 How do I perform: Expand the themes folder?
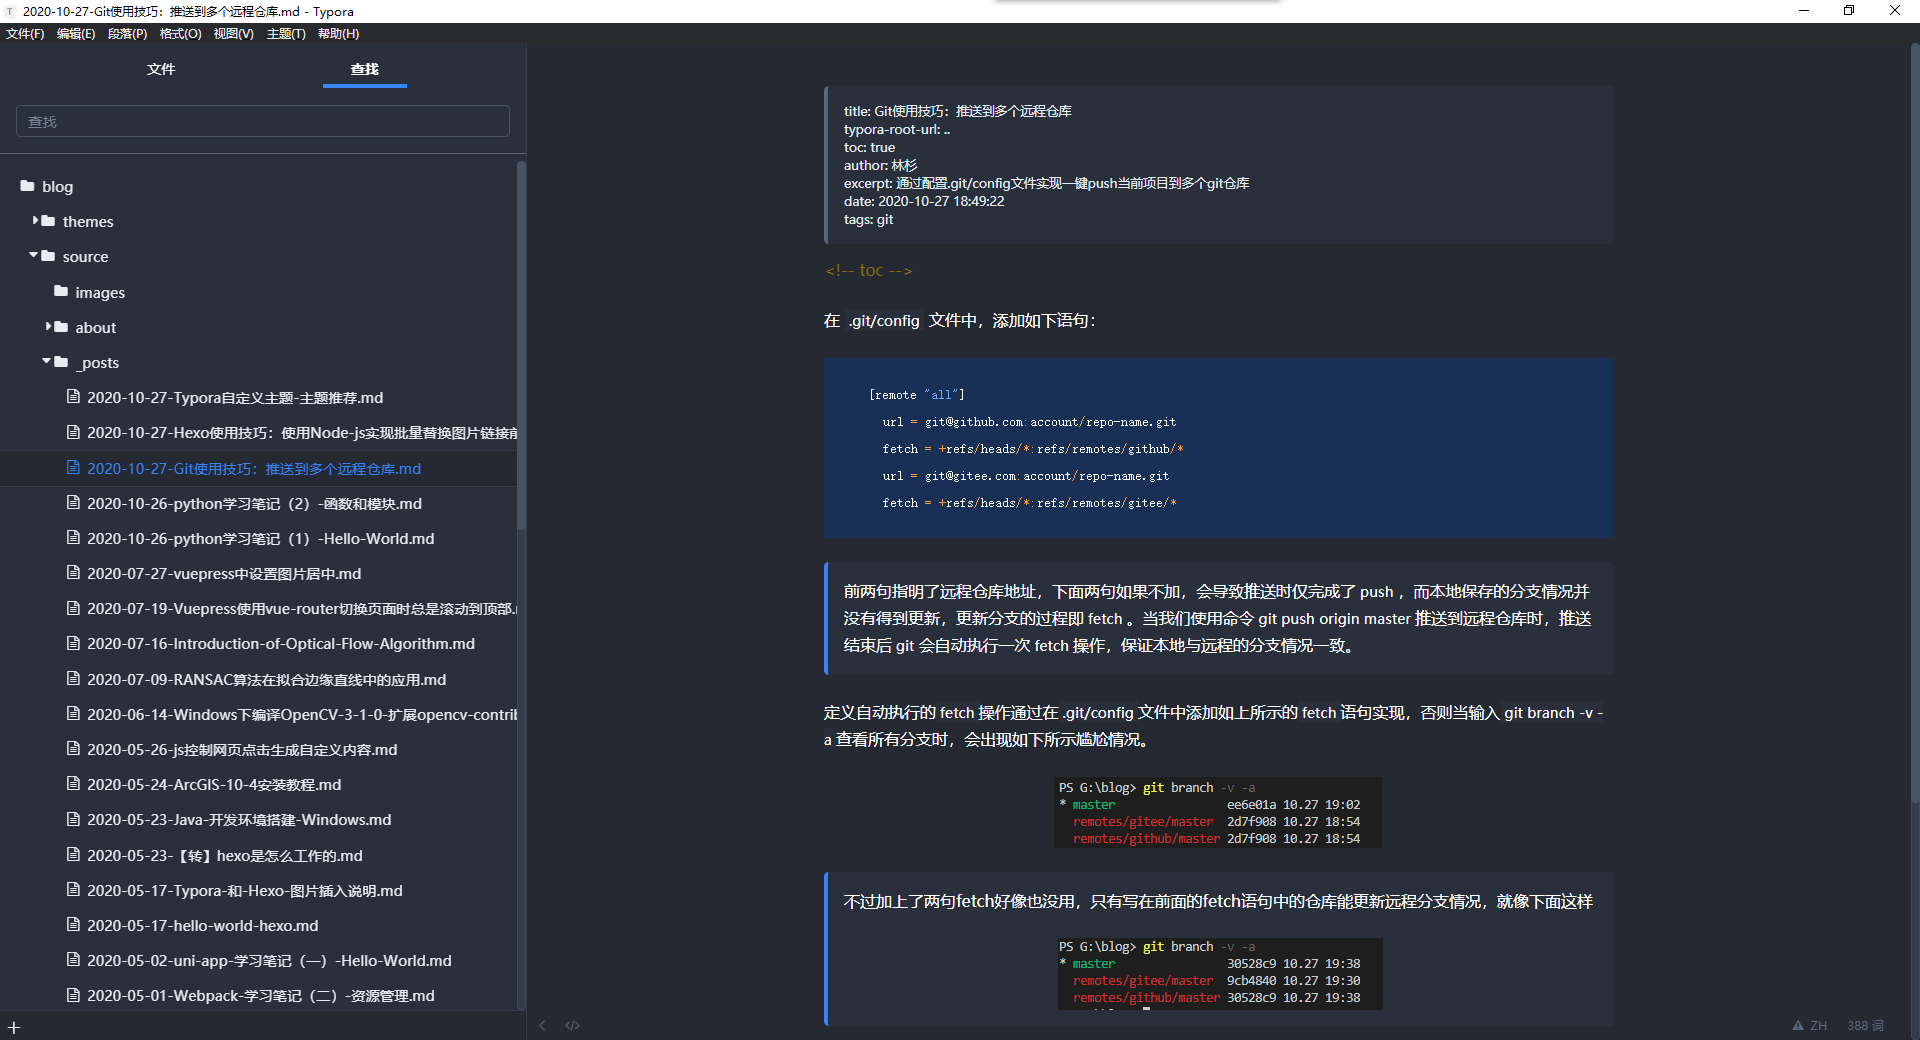(x=36, y=220)
